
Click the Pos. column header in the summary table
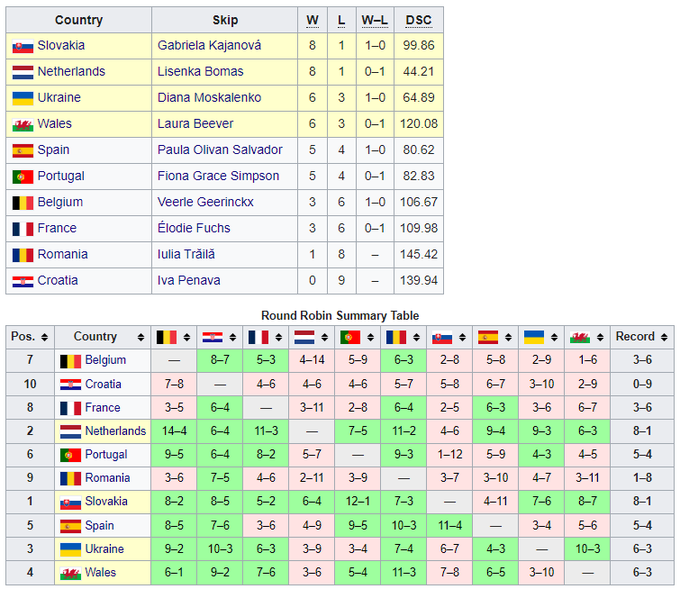pyautogui.click(x=23, y=337)
